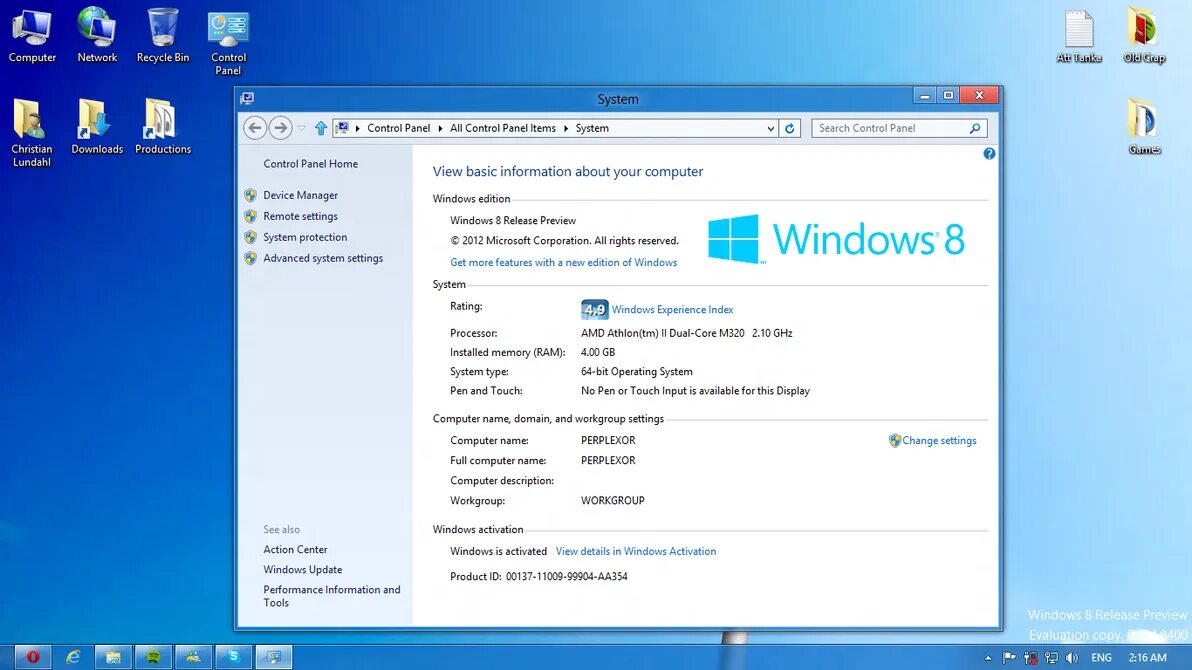Open the help question mark icon

coord(989,154)
